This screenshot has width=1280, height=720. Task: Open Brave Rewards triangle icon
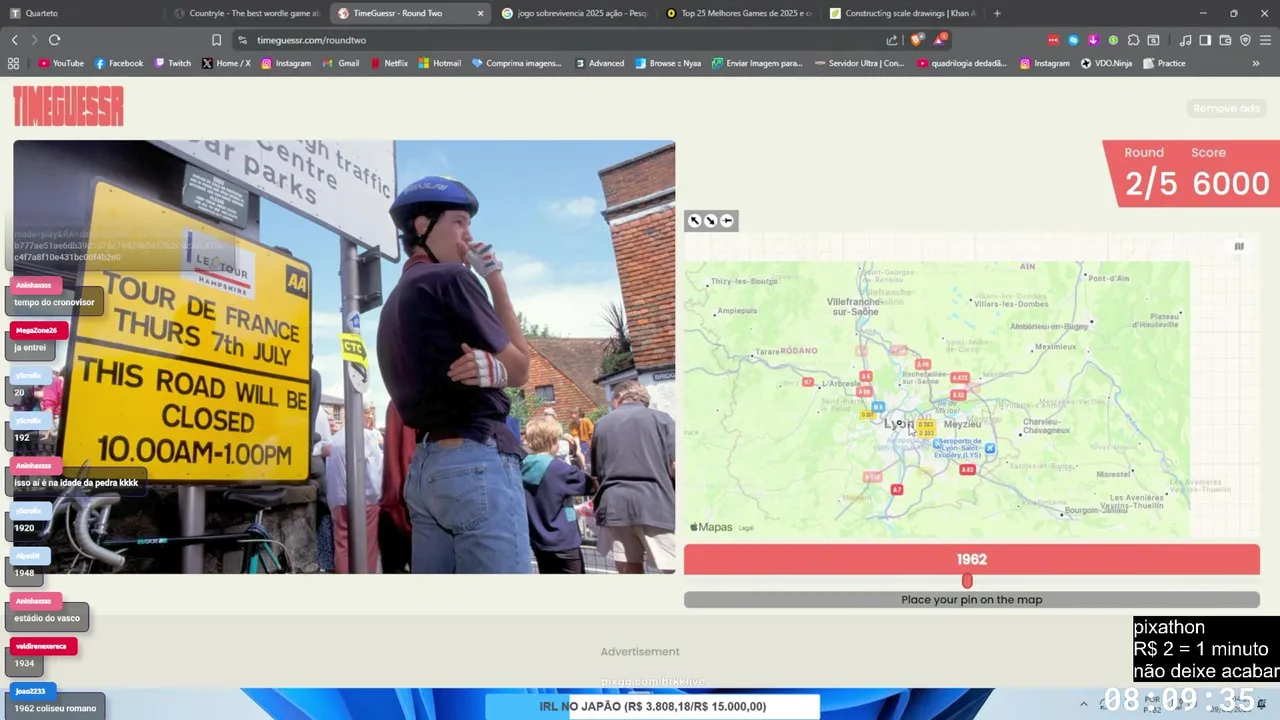[x=940, y=39]
